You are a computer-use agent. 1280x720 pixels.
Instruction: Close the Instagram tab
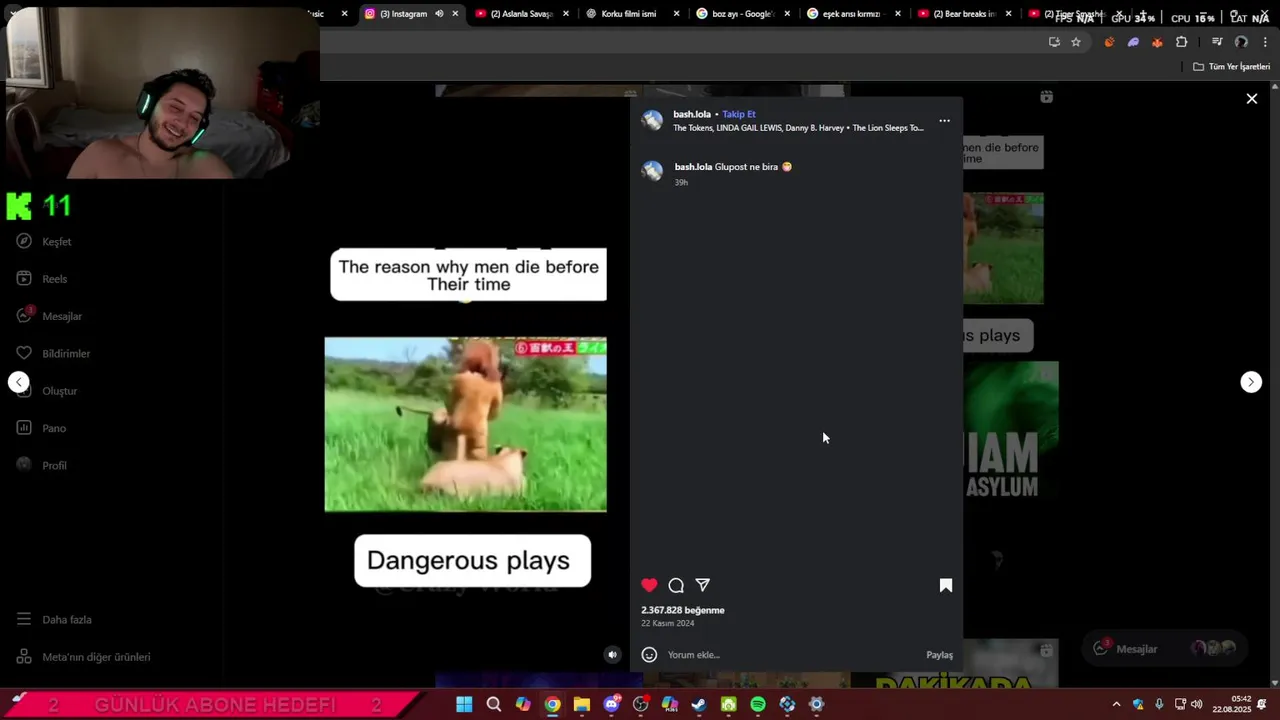coord(455,14)
